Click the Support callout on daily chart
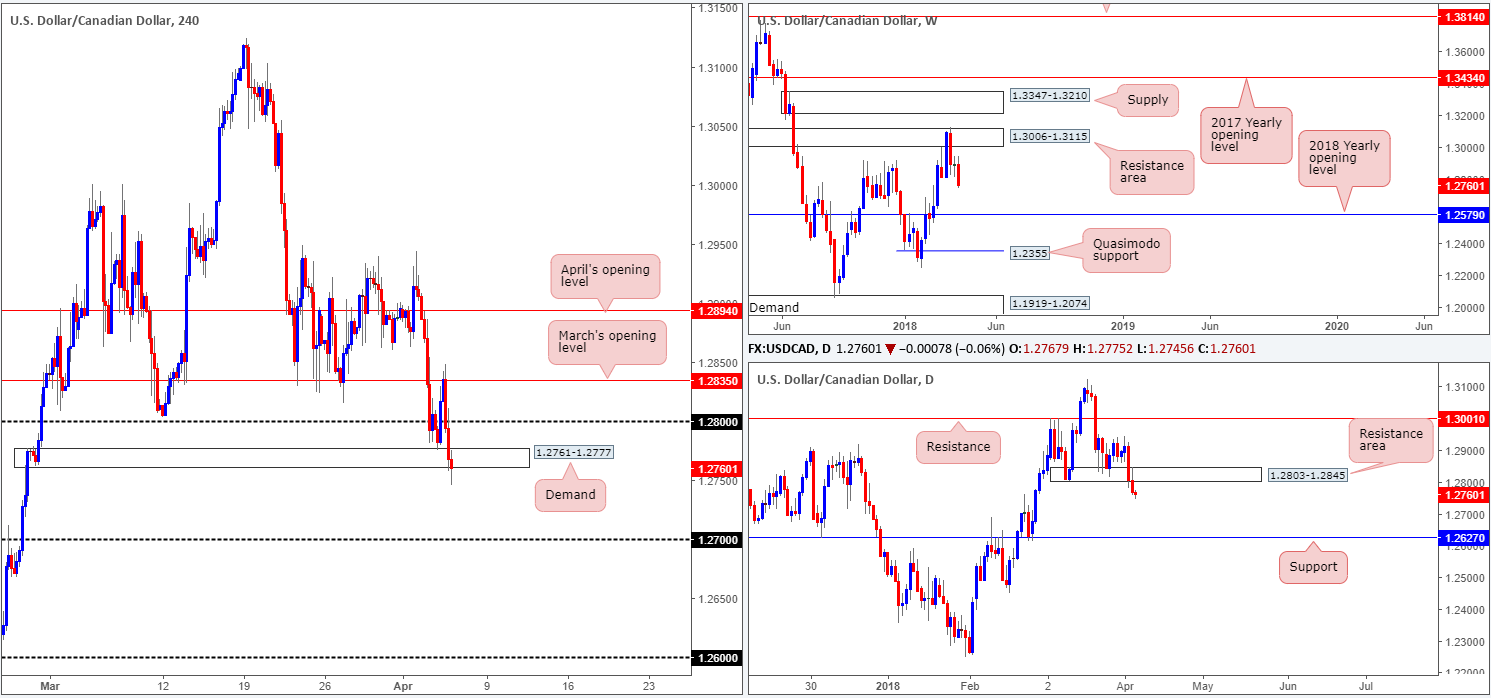 point(1313,567)
